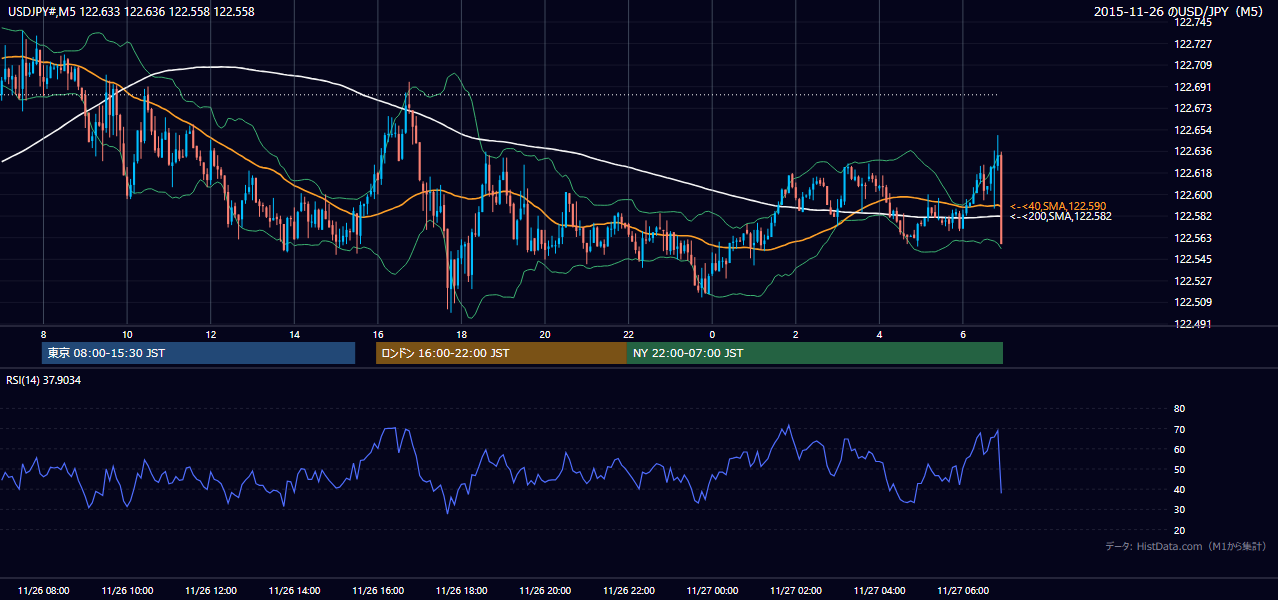Click the 11/26 12:00 bottom time label
The width and height of the screenshot is (1278, 600).
point(211,590)
